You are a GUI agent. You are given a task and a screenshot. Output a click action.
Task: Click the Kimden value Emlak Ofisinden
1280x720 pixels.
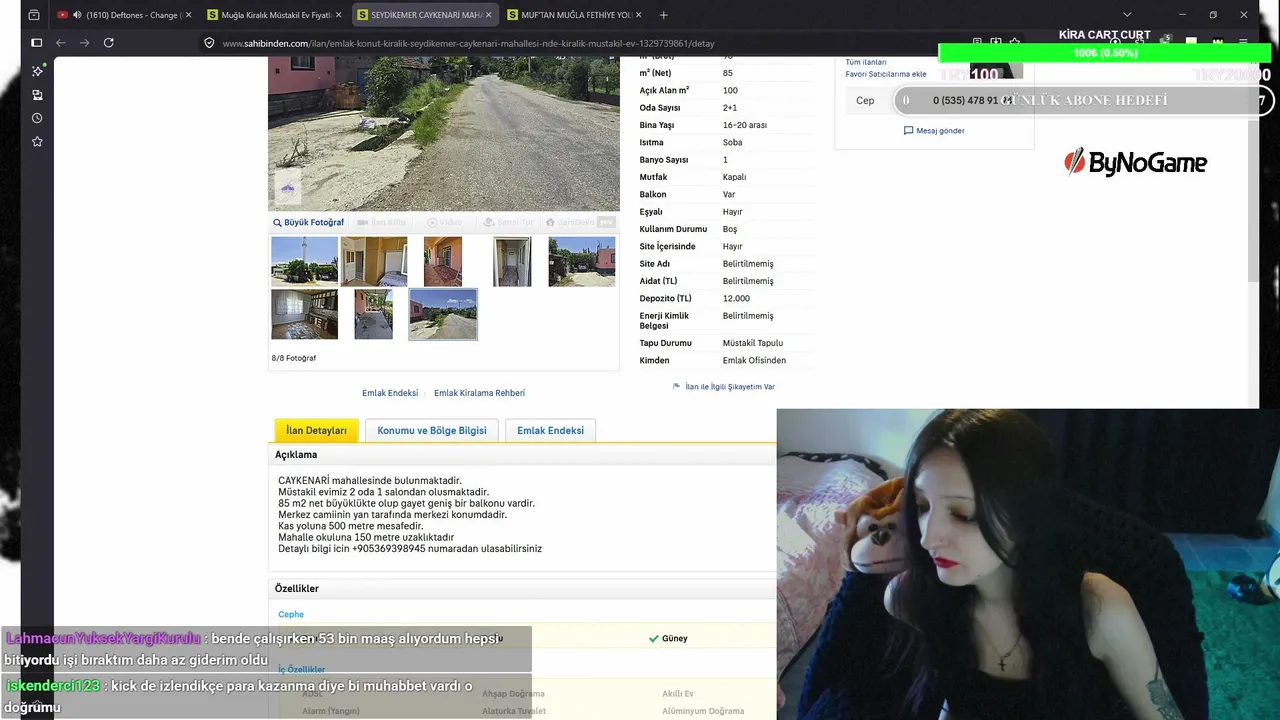pos(754,360)
